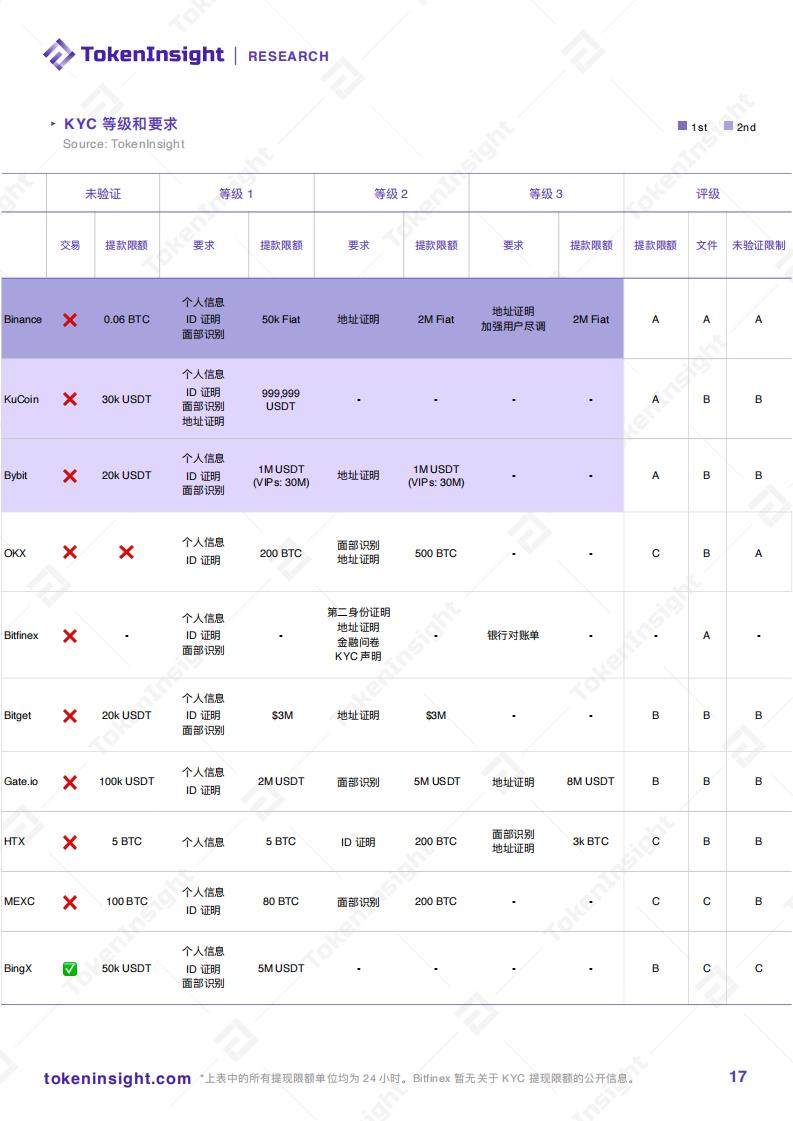The image size is (793, 1121).
Task: Click the 100k USDT cell for Gate.io
Action: (127, 781)
